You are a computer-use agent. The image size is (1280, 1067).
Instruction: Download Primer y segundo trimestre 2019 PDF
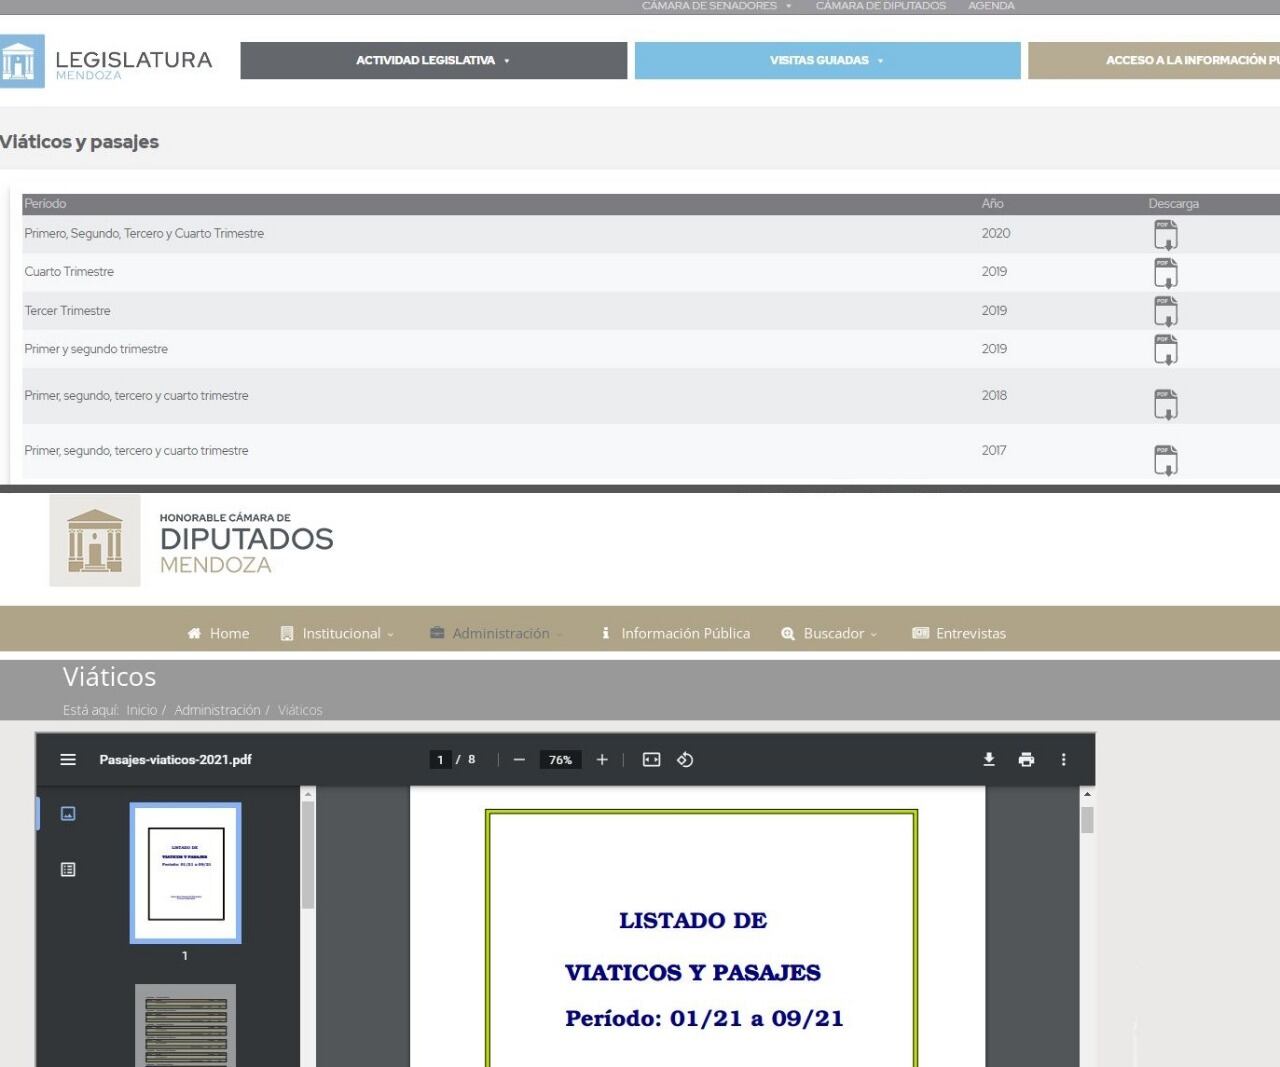1166,350
